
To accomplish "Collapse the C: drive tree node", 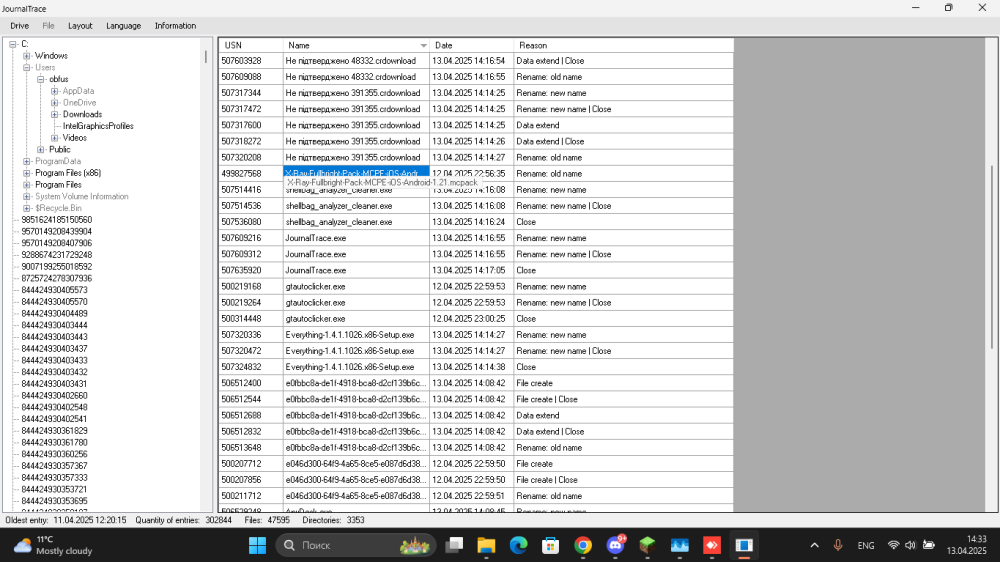I will [x=13, y=44].
